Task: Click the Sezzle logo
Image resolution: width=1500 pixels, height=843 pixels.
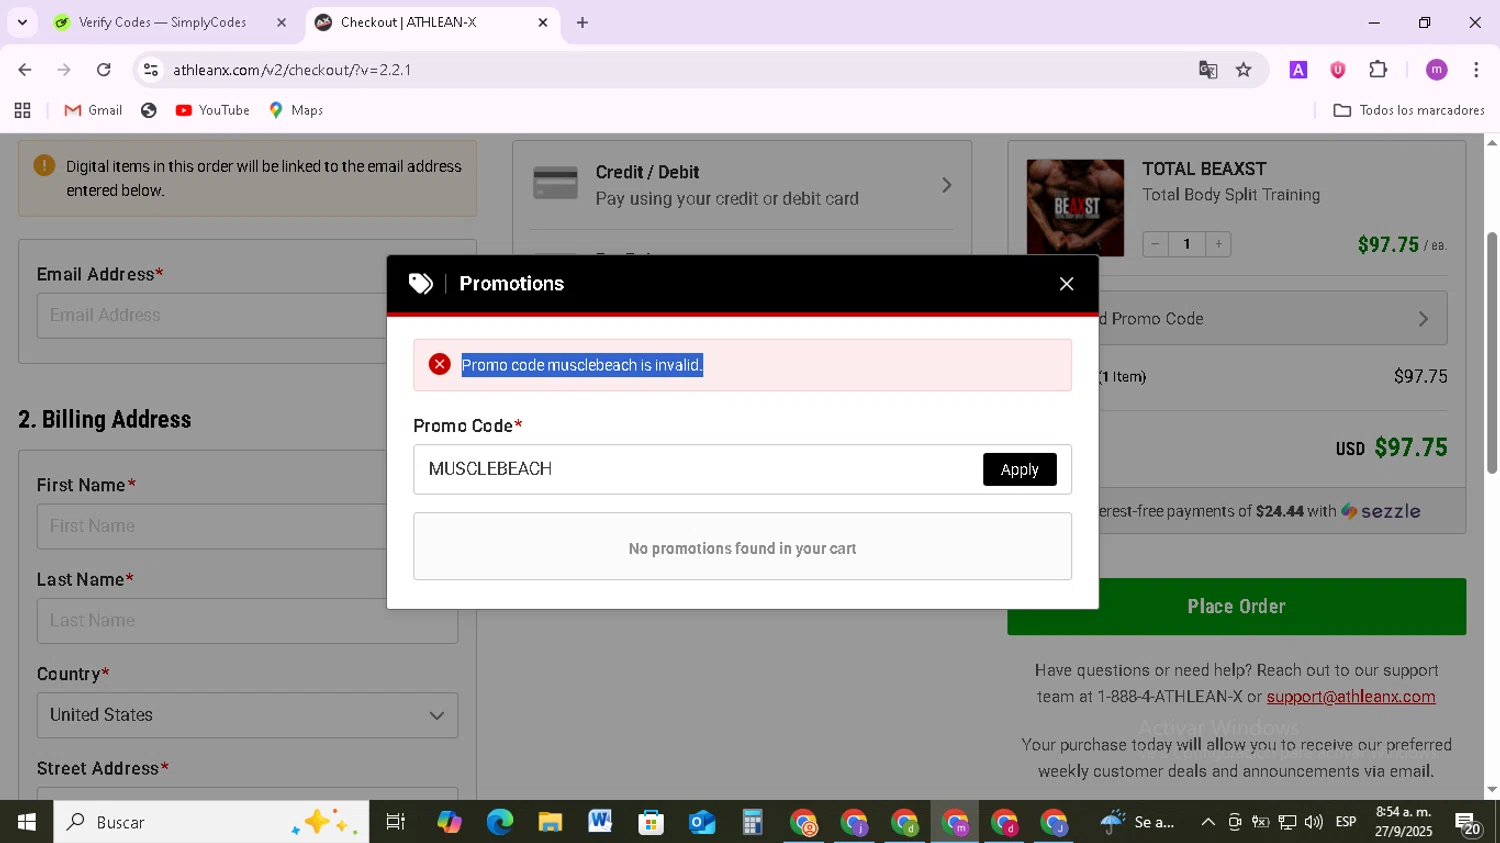Action: (1380, 511)
